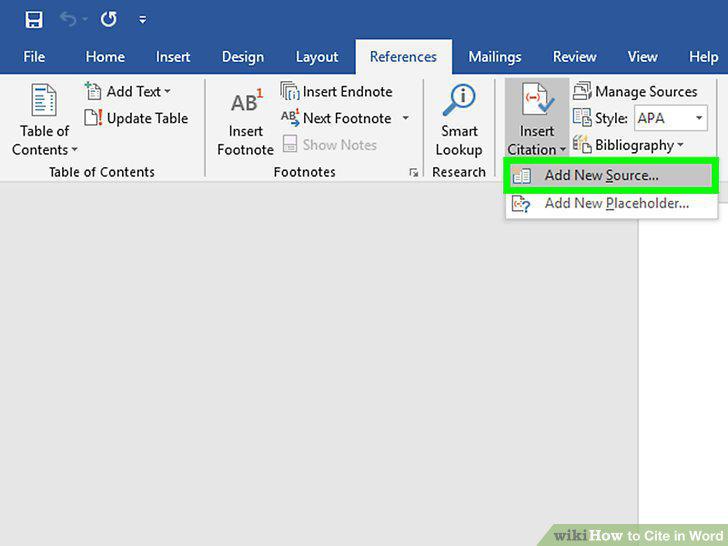Expand the Bibliography dropdown arrow
Screen dimensions: 728x546
(x=680, y=144)
